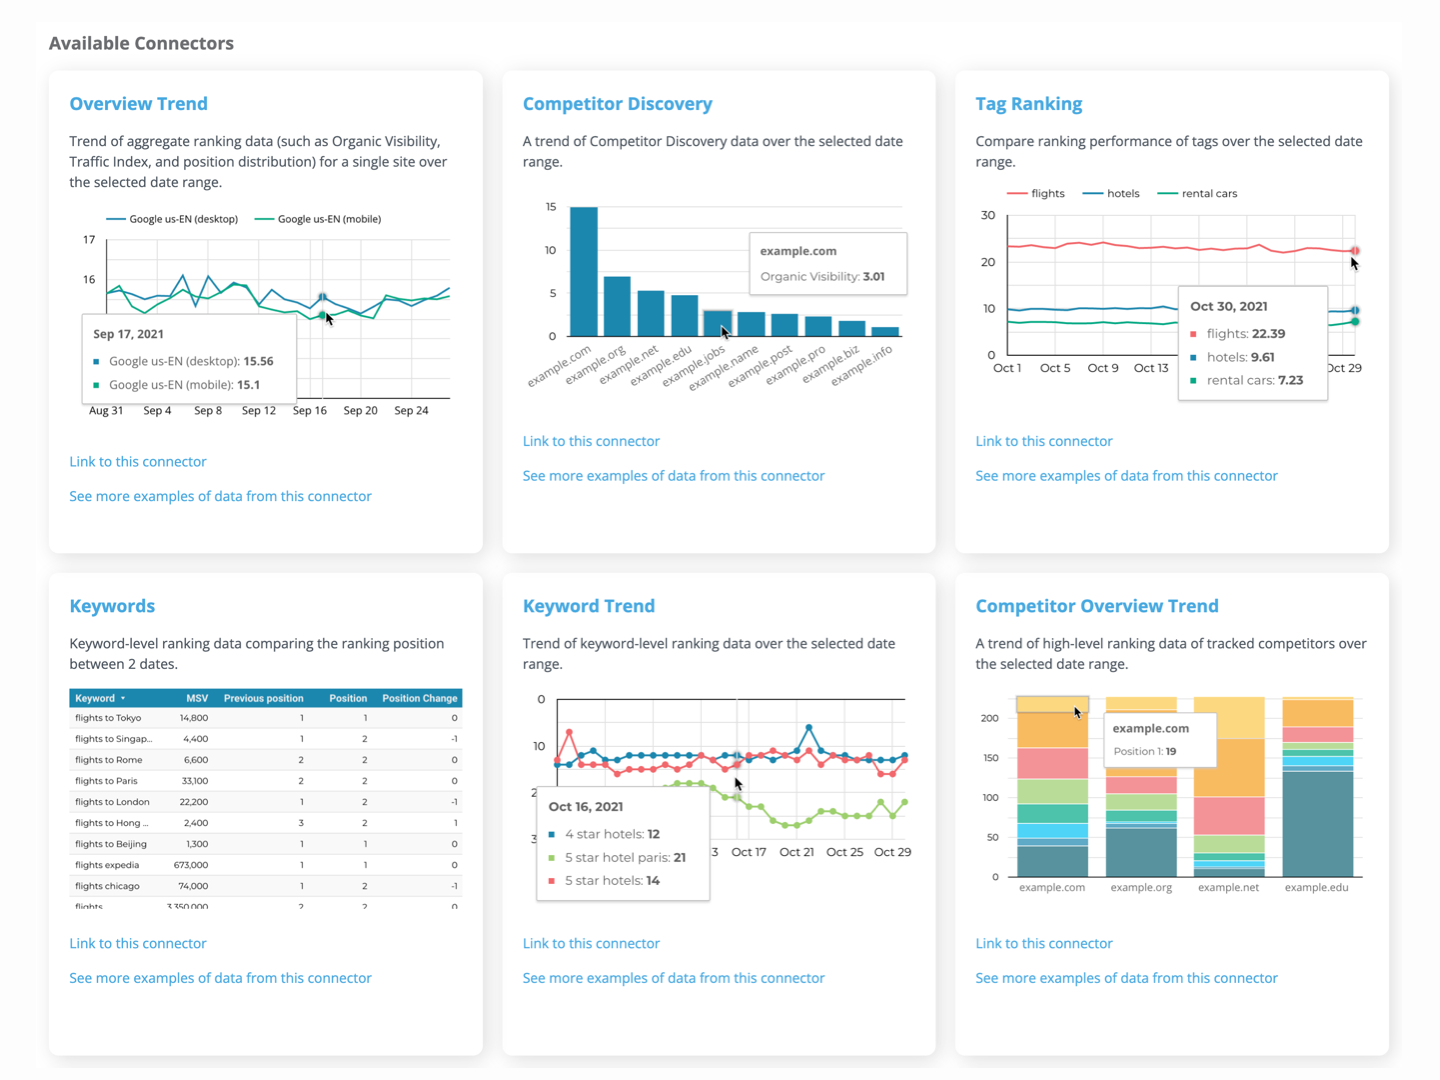
Task: Click Keywords' Link to this connector
Action: pyautogui.click(x=138, y=943)
